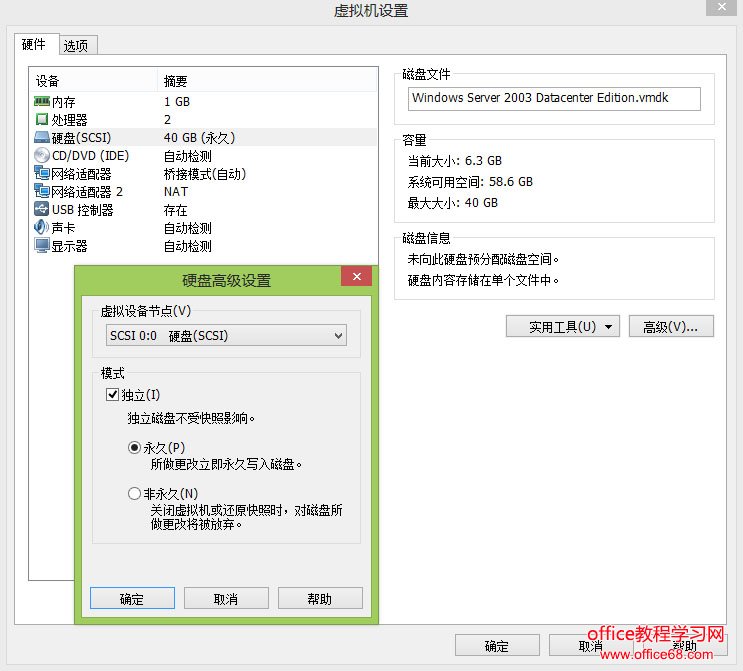Toggle the 独立(I) independent checkbox

click(x=112, y=394)
